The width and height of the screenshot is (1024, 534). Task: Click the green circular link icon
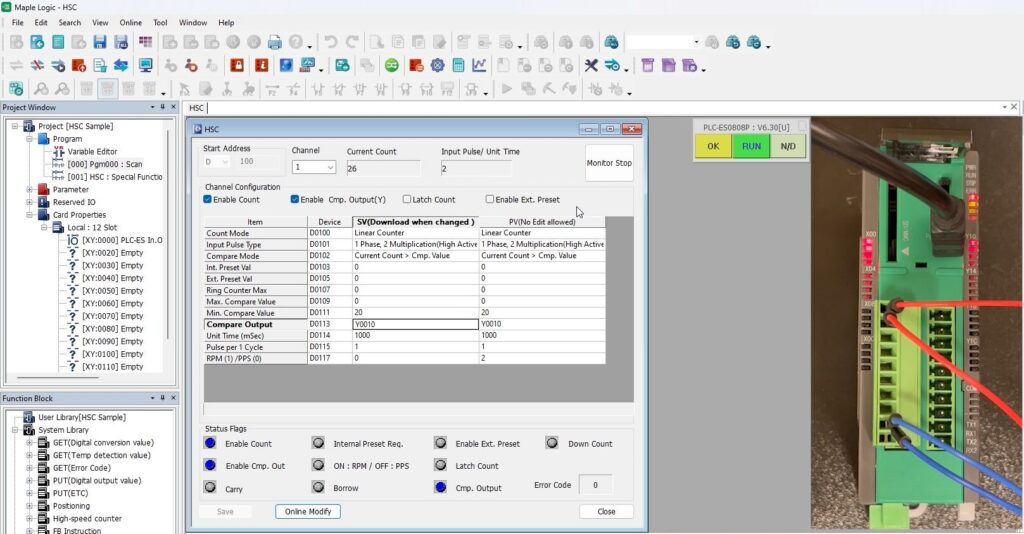[x=391, y=66]
